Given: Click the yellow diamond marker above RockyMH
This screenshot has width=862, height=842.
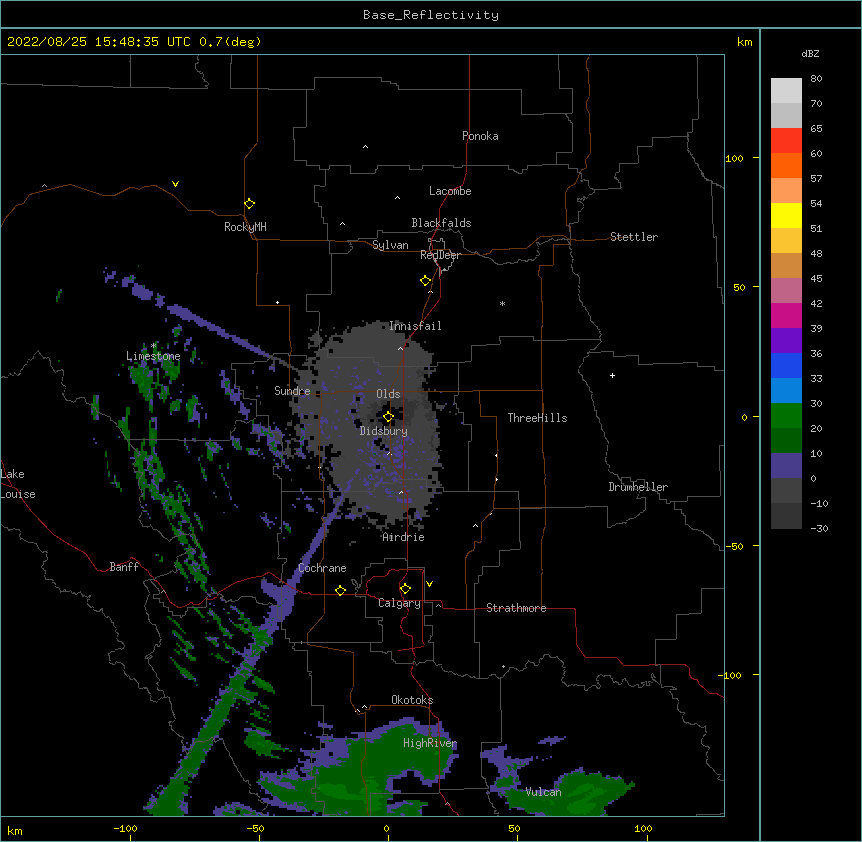Looking at the screenshot, I should pyautogui.click(x=249, y=204).
